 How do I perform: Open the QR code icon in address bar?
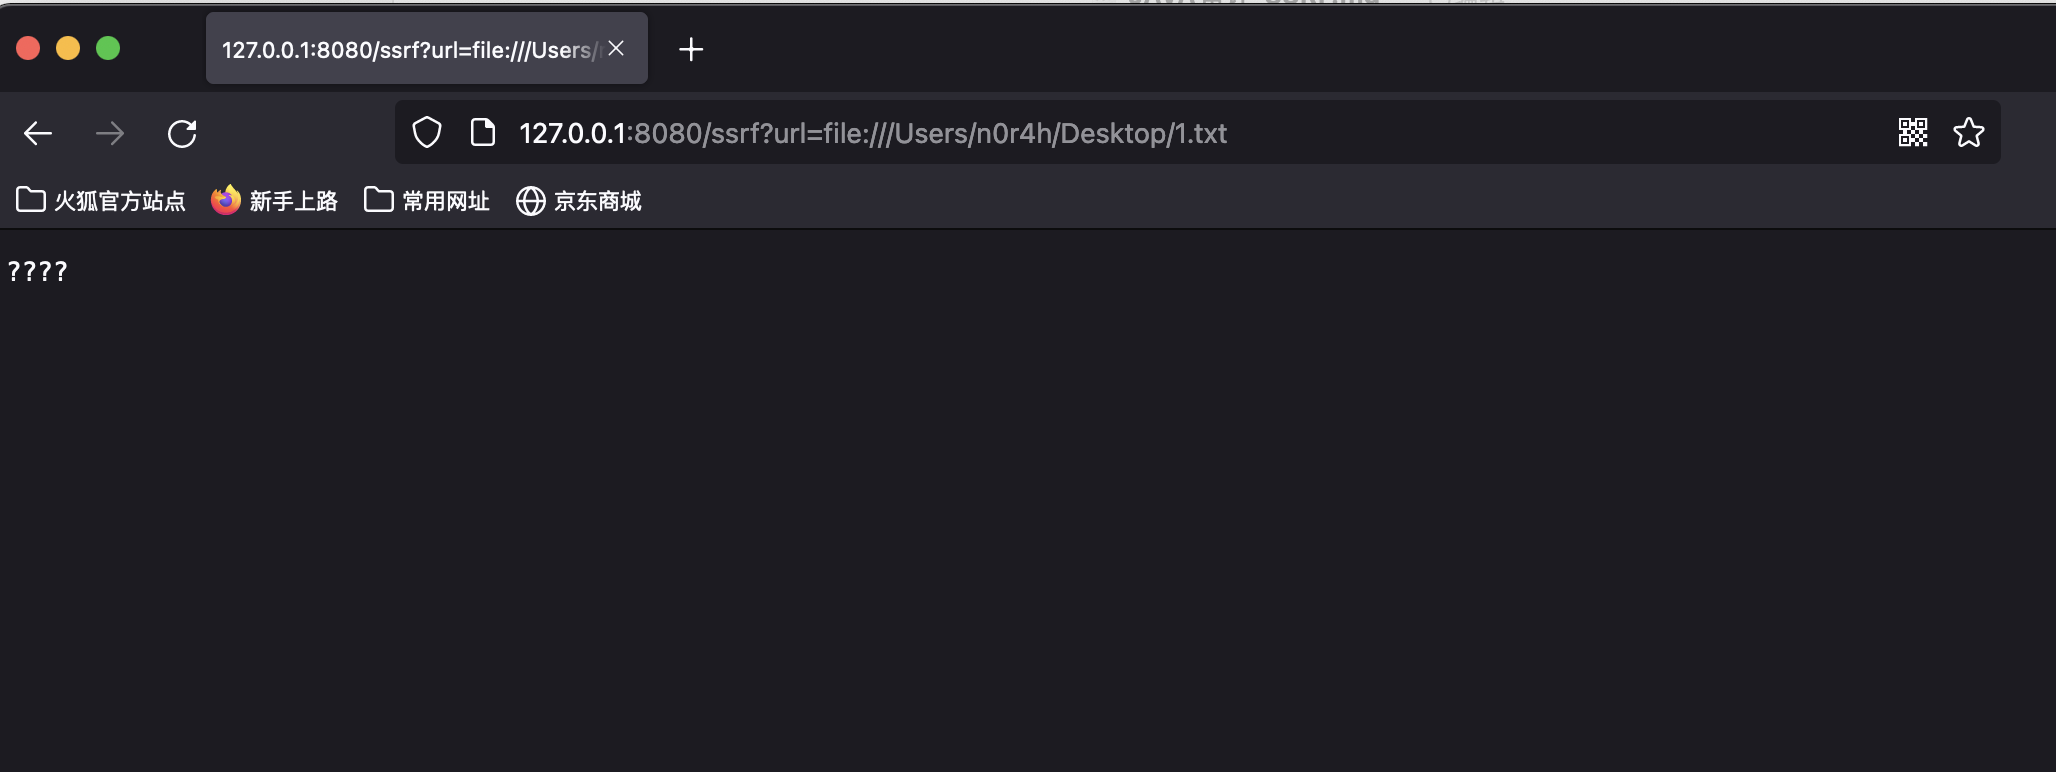click(x=1912, y=131)
